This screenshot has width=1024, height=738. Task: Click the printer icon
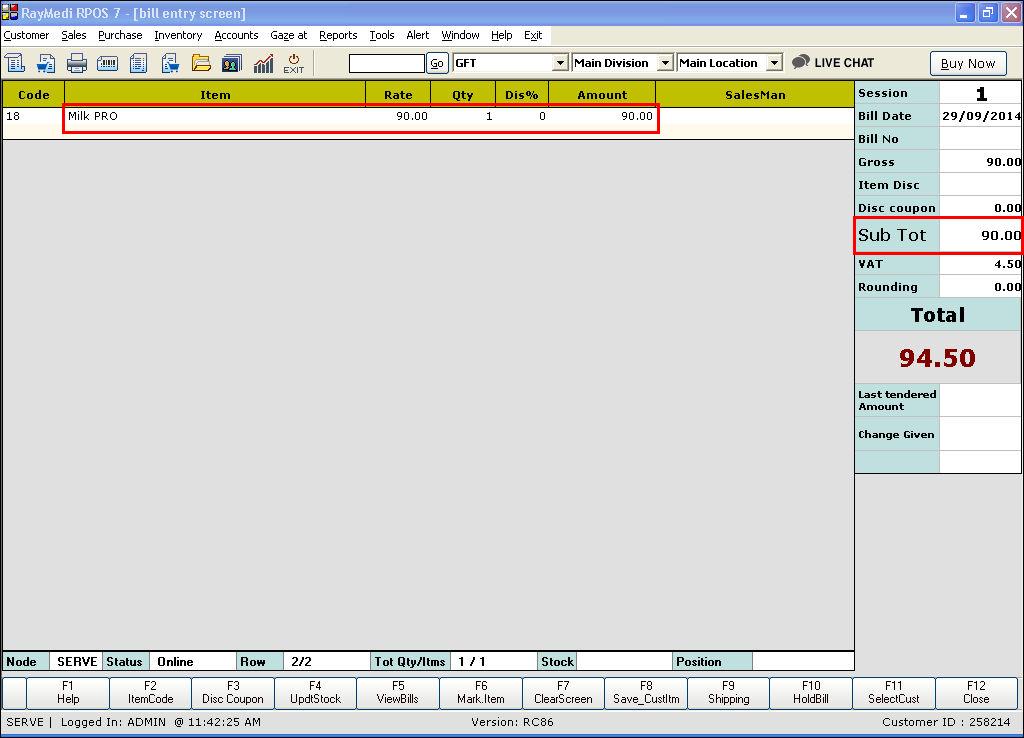tap(76, 63)
